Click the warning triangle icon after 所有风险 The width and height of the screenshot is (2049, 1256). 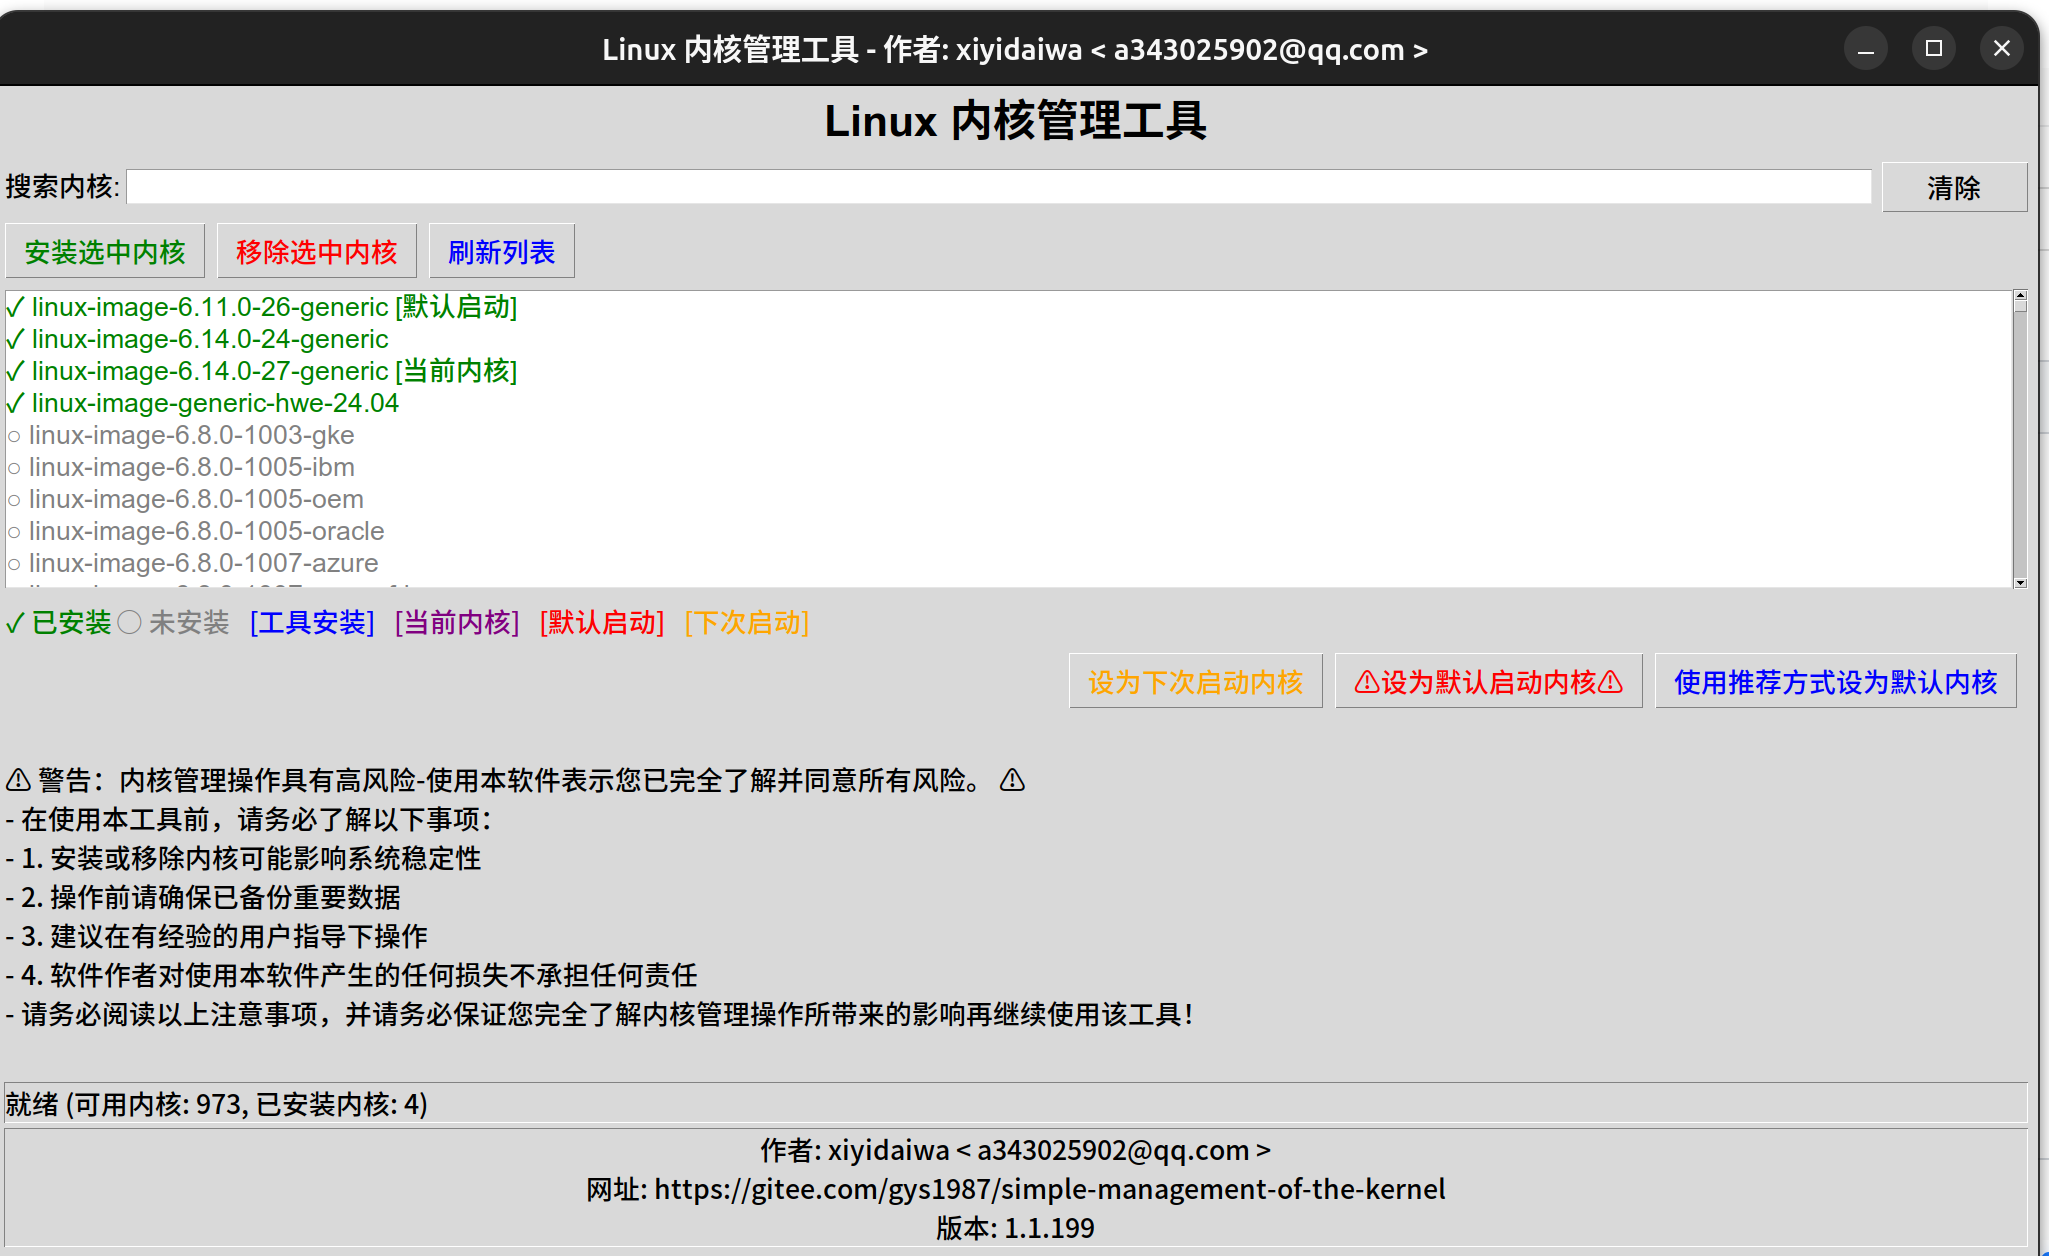tap(1012, 780)
